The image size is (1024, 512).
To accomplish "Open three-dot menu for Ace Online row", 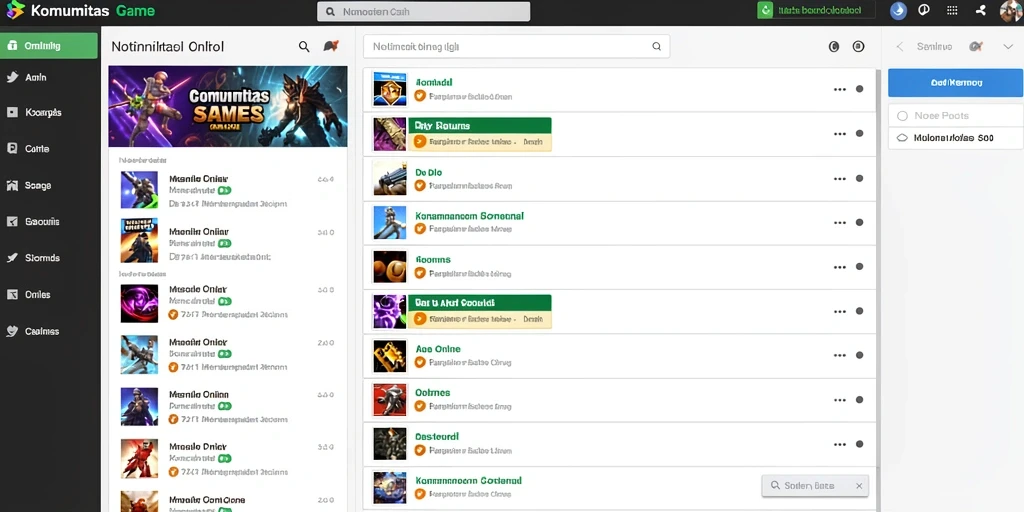I will point(840,355).
